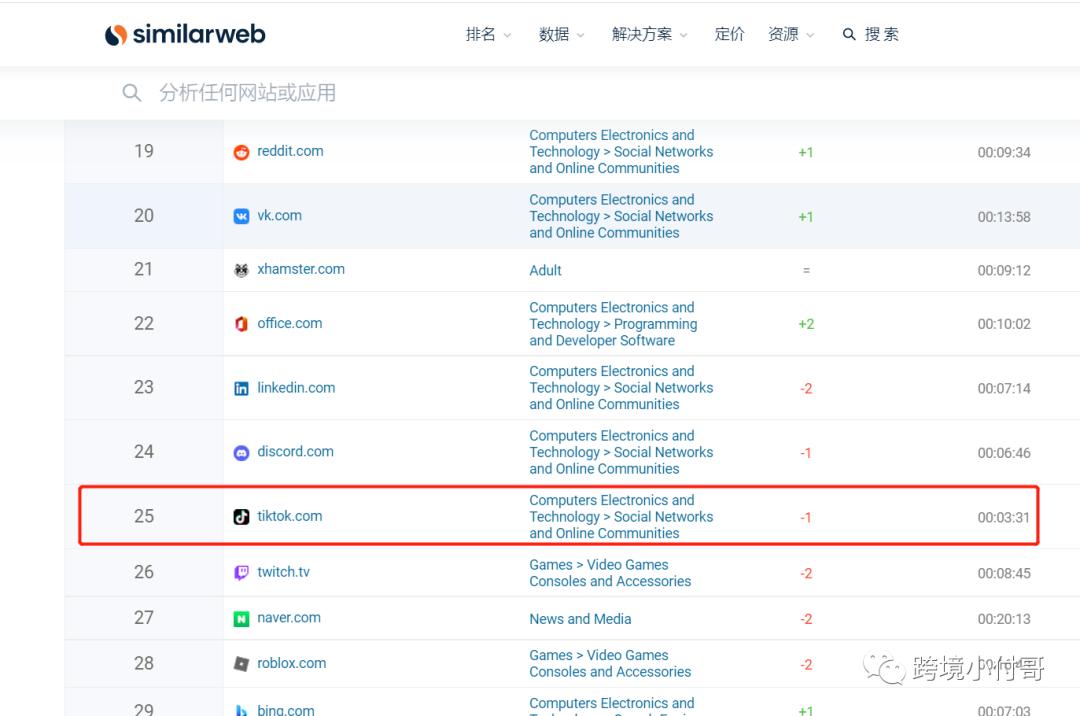Click the naver.com favicon

coord(241,619)
